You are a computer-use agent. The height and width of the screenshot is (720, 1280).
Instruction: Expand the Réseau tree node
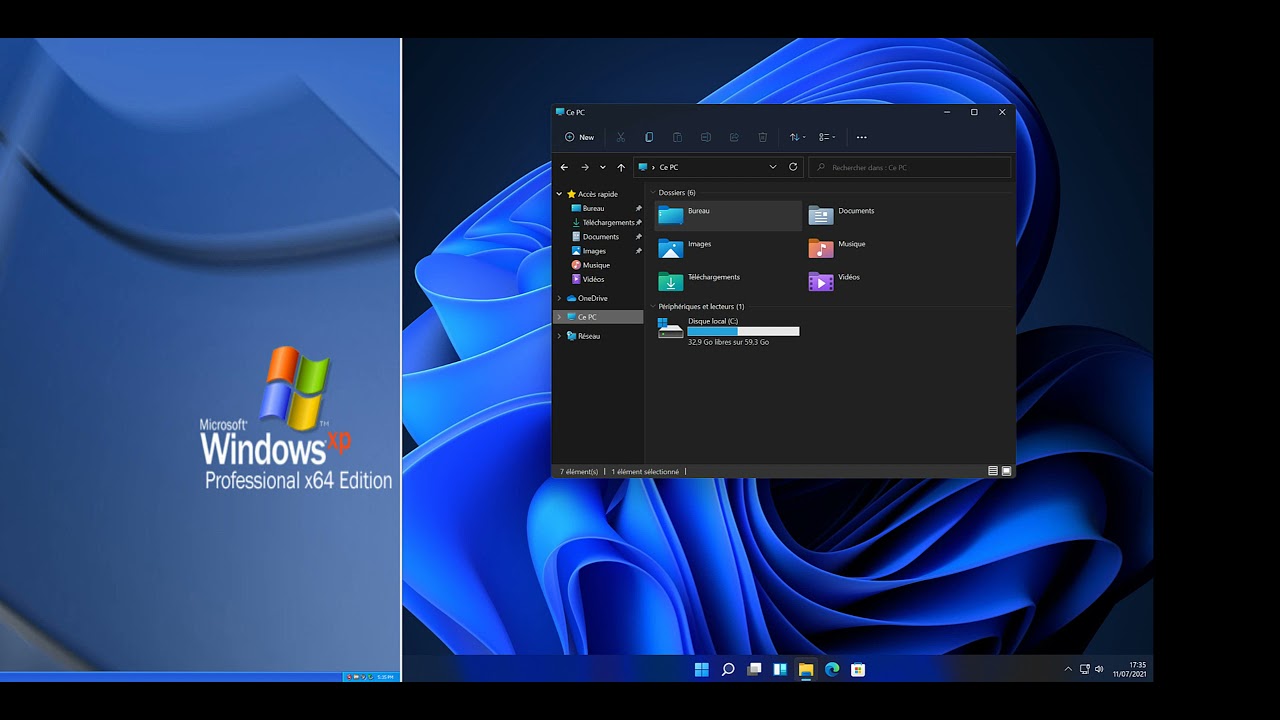559,336
